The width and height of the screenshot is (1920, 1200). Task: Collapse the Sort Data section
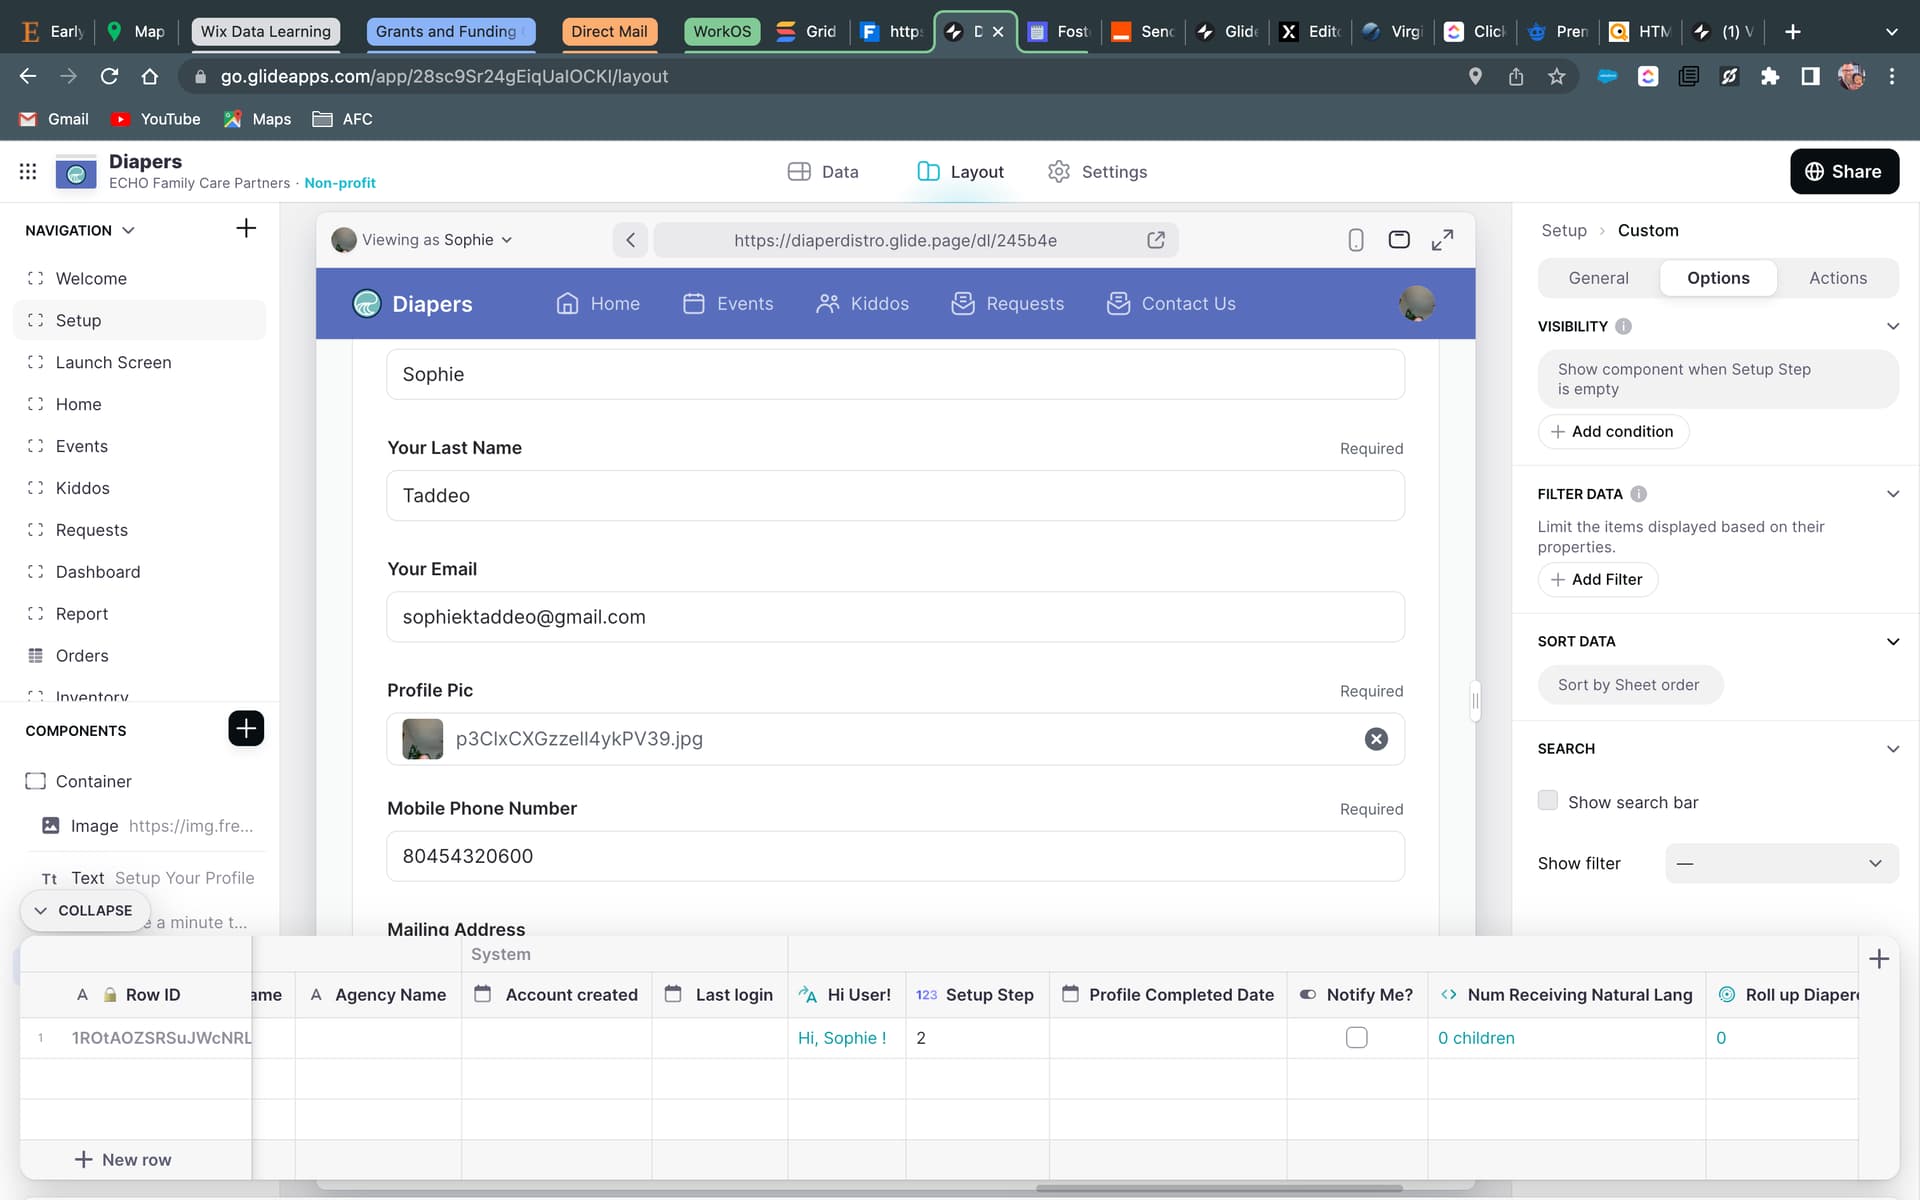click(1892, 642)
